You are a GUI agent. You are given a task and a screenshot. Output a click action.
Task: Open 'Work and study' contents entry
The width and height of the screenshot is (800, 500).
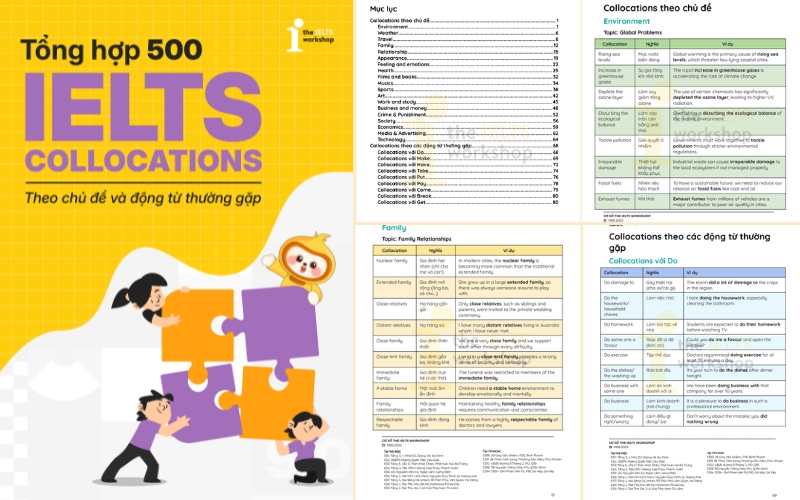pyautogui.click(x=468, y=102)
